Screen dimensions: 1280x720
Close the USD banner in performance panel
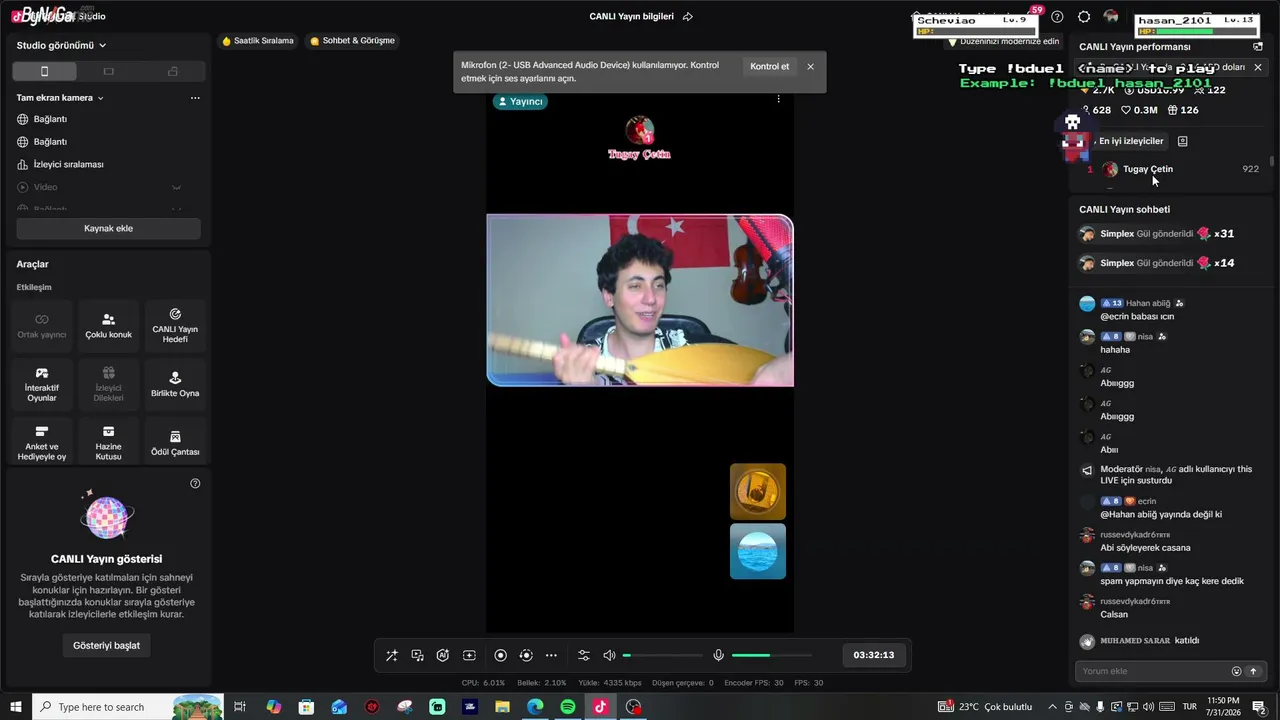[1258, 67]
